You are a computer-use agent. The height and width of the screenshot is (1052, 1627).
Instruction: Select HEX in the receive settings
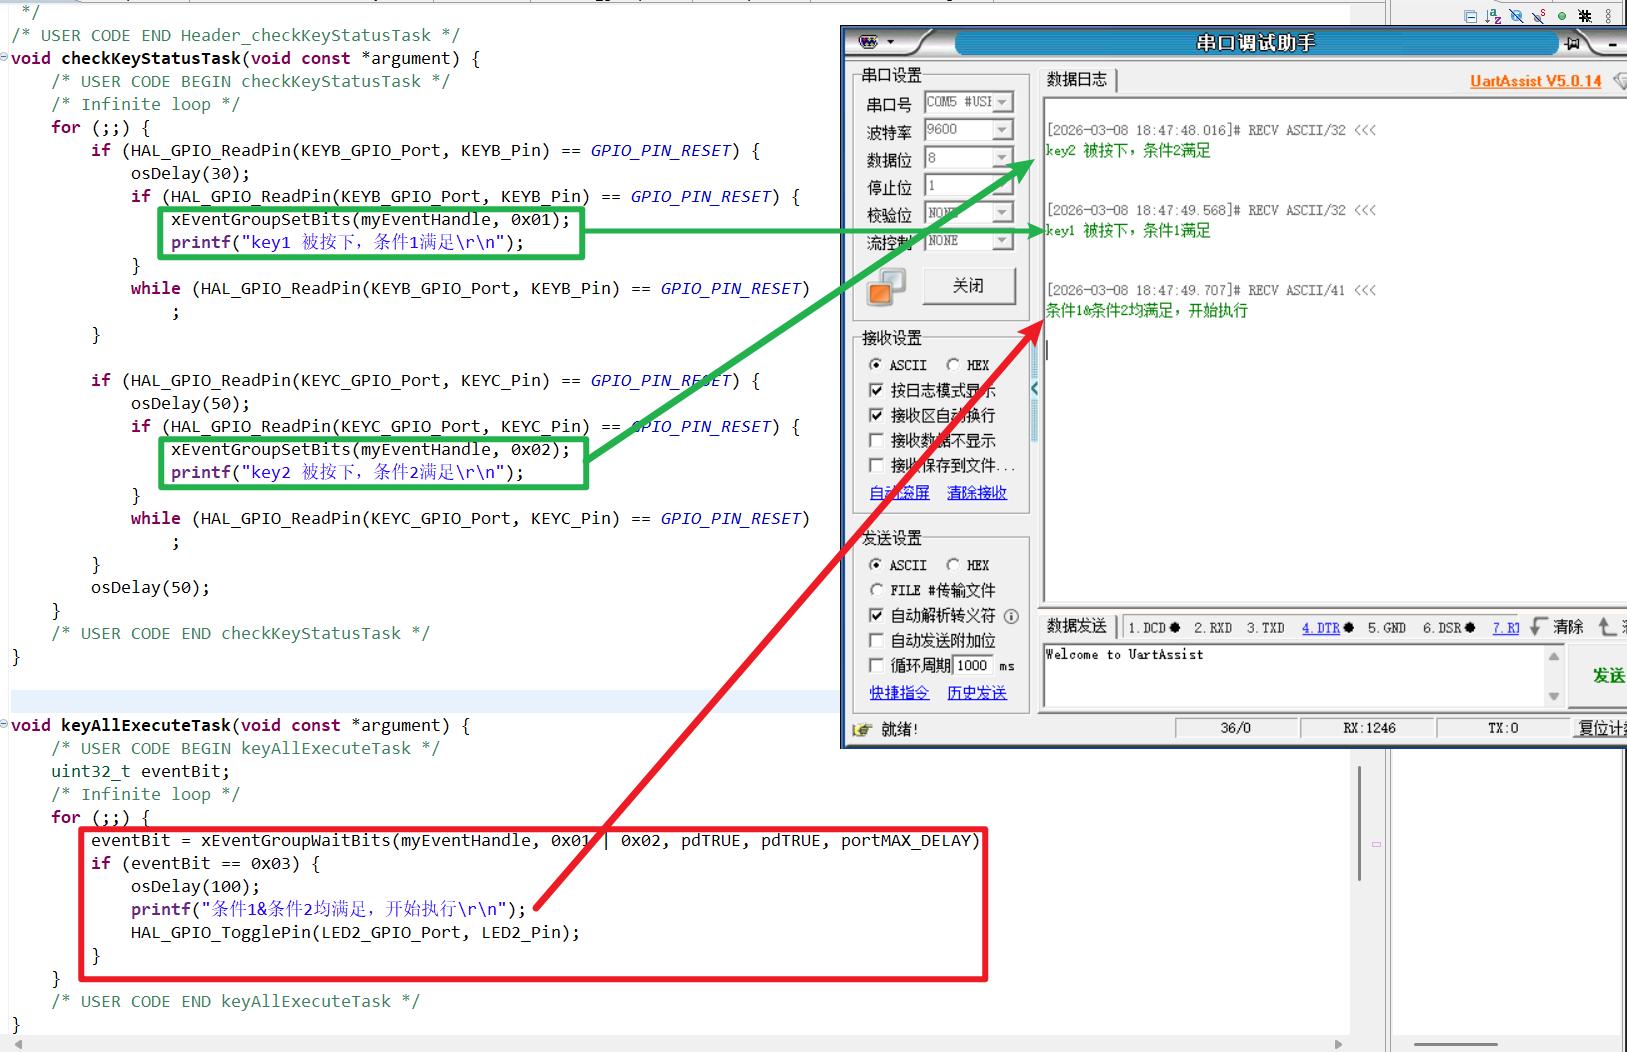[953, 365]
